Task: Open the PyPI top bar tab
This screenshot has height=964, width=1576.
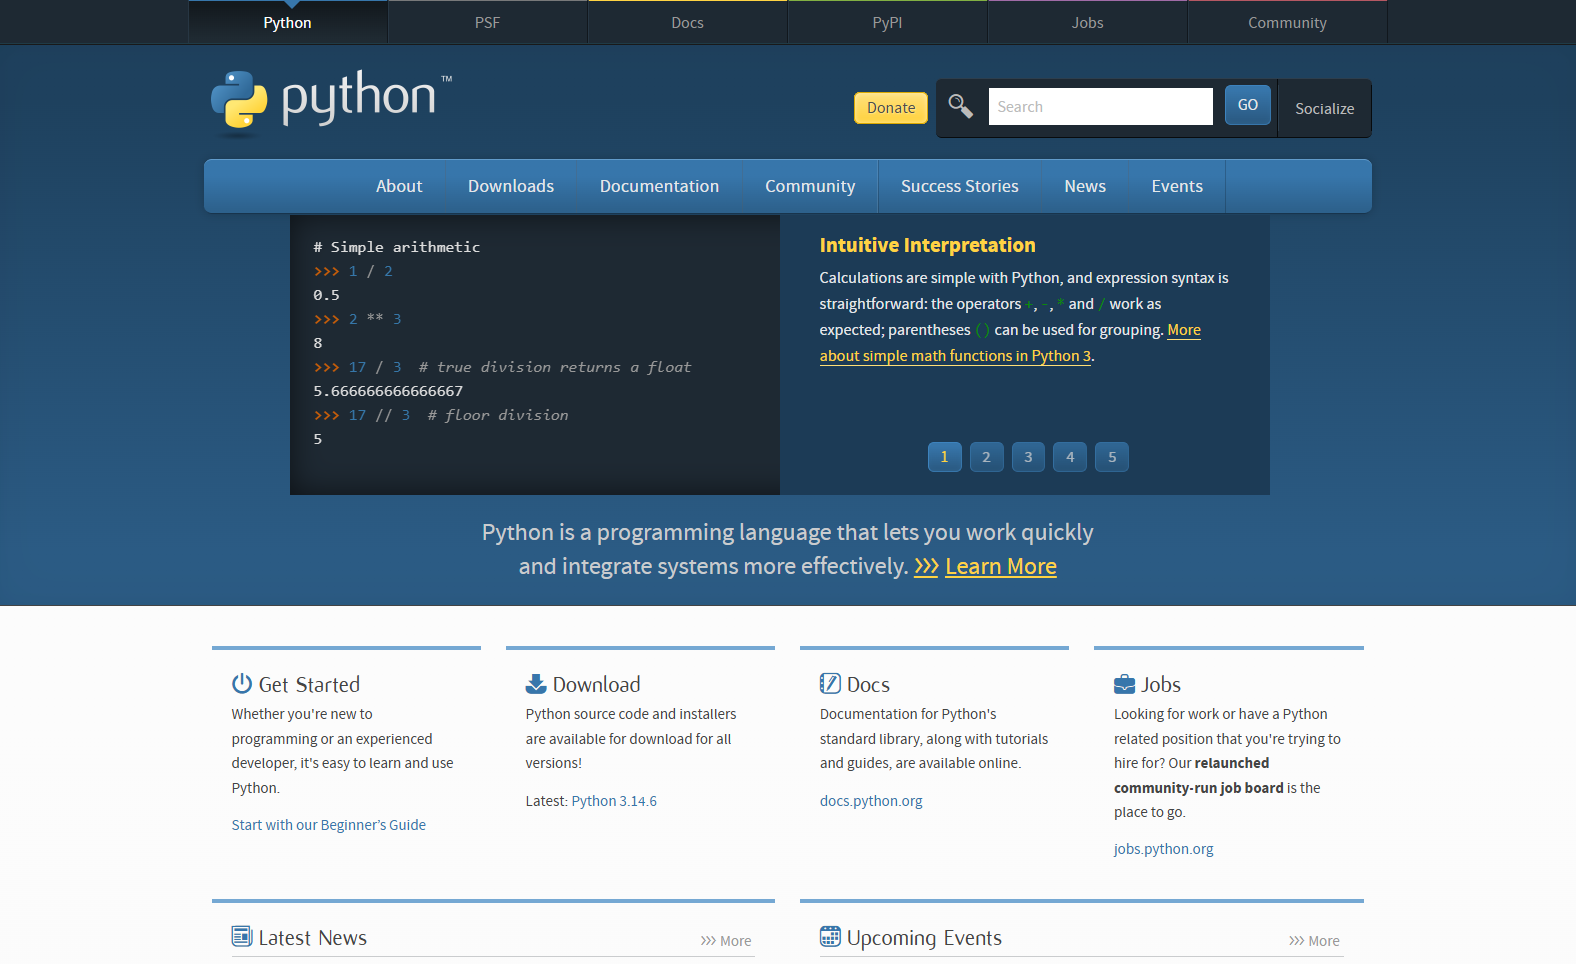Action: (x=887, y=23)
